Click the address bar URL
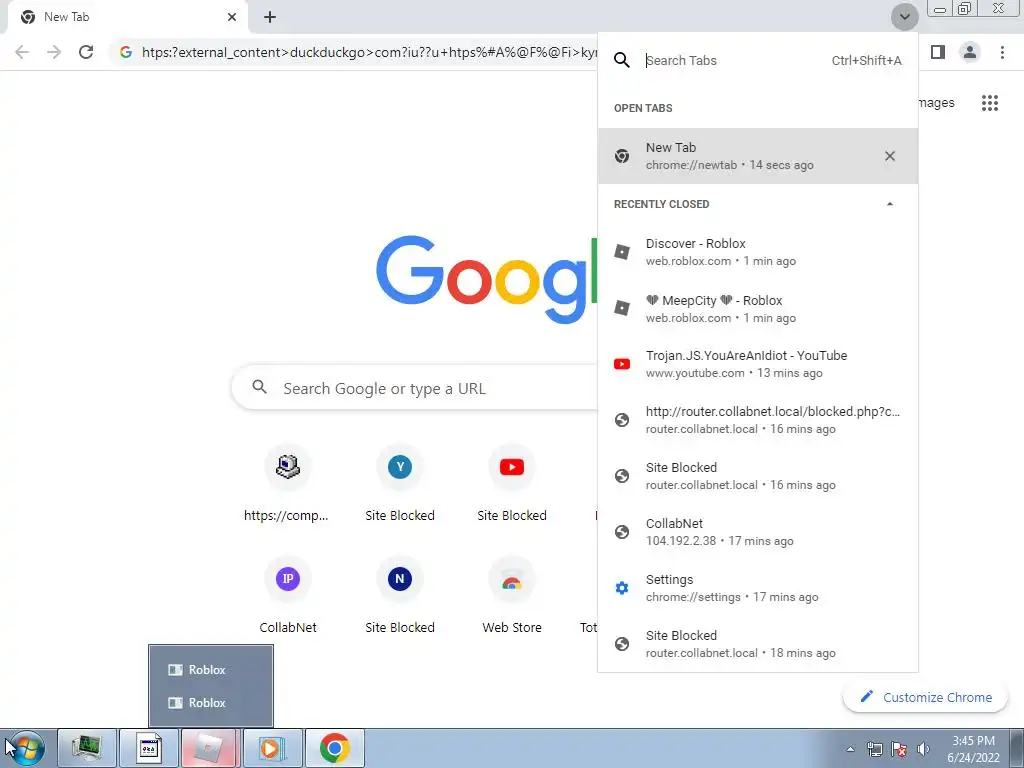 tap(369, 52)
